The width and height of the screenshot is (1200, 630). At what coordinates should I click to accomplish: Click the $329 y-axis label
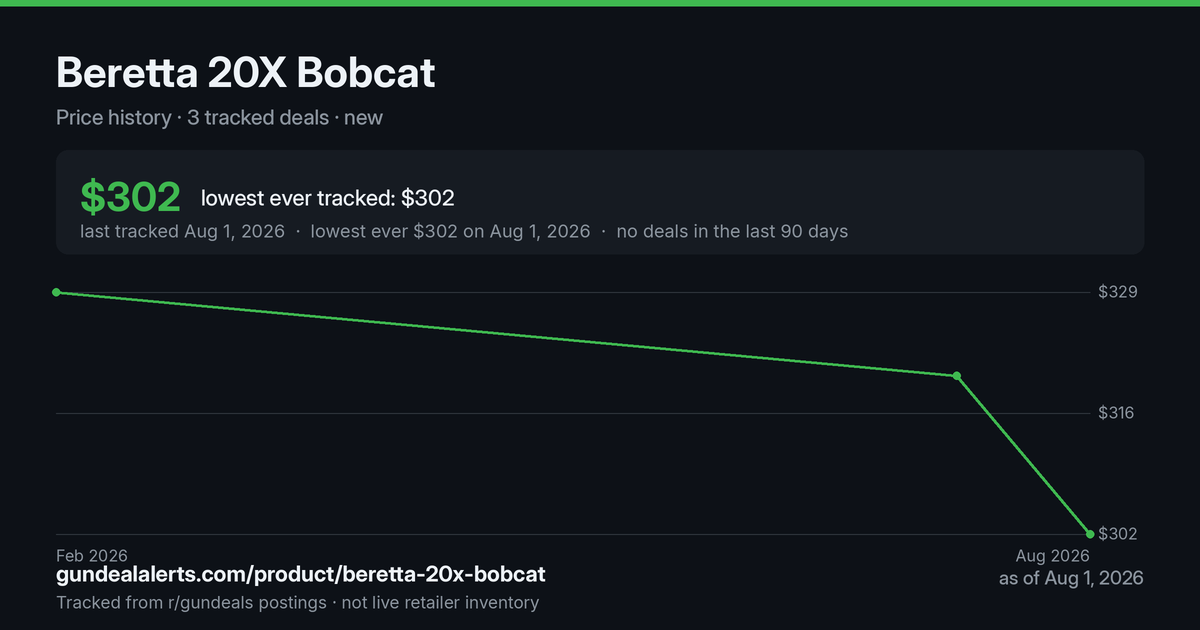(1117, 292)
